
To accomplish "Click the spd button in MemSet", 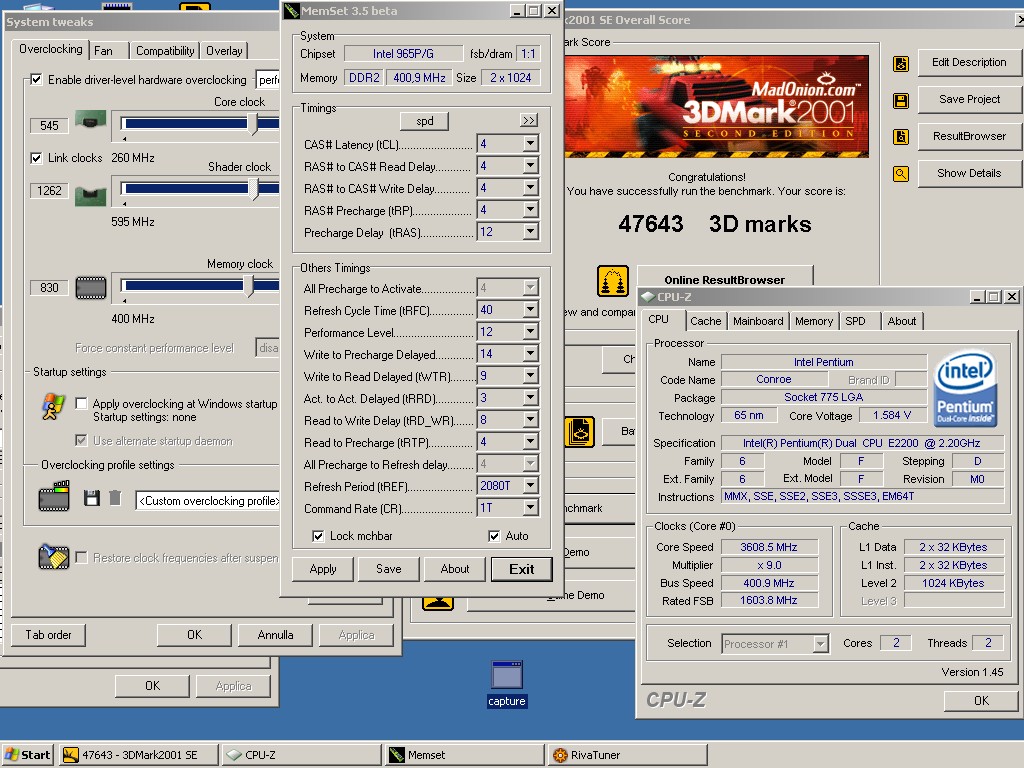I will pyautogui.click(x=424, y=121).
